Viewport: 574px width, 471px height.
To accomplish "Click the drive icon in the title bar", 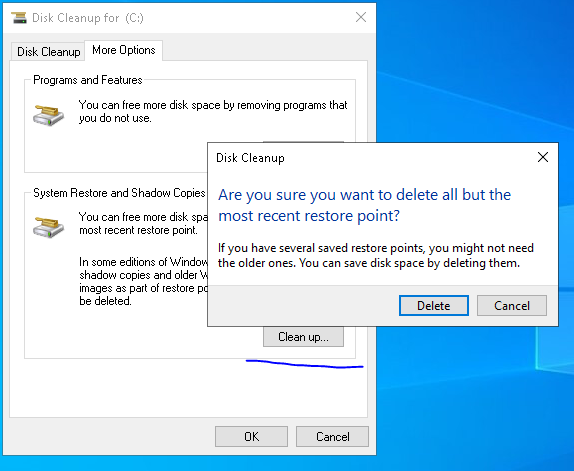I will (19, 18).
